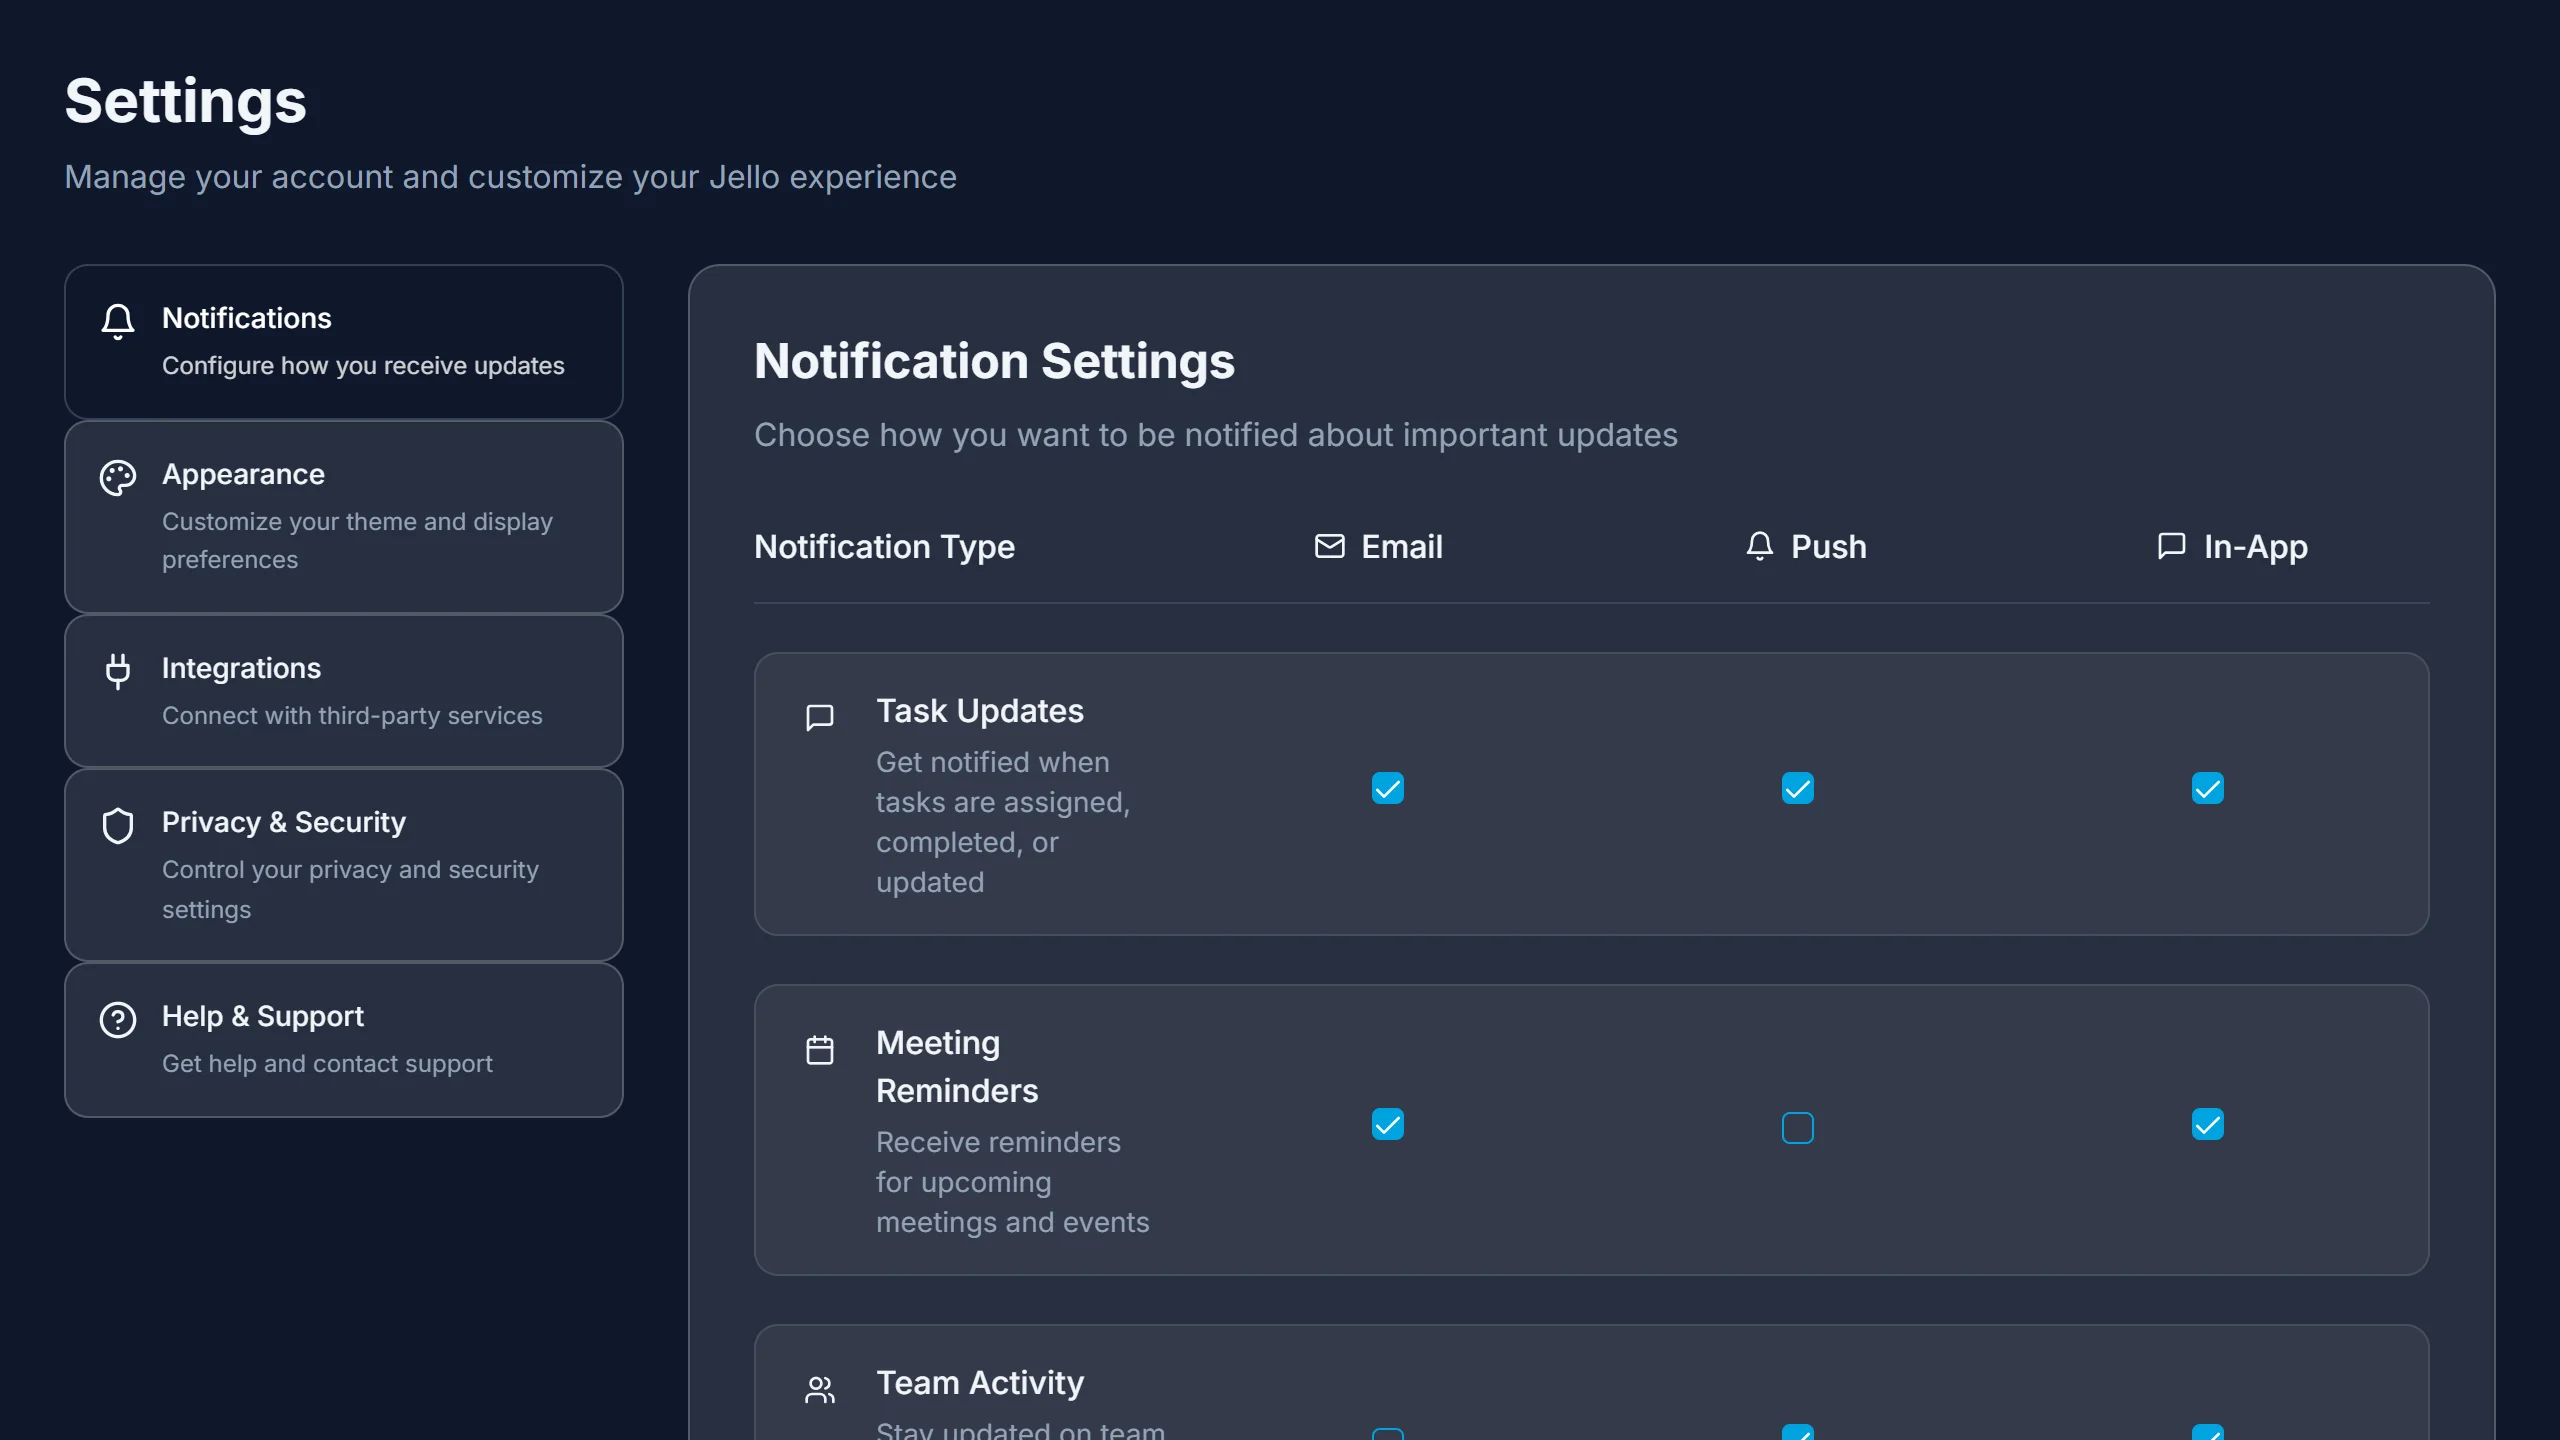This screenshot has width=2560, height=1440.
Task: Open the Appearance settings tab
Action: pos(343,516)
